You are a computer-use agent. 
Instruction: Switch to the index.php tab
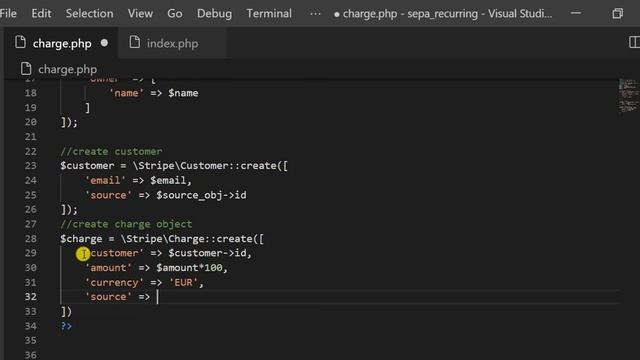point(172,43)
